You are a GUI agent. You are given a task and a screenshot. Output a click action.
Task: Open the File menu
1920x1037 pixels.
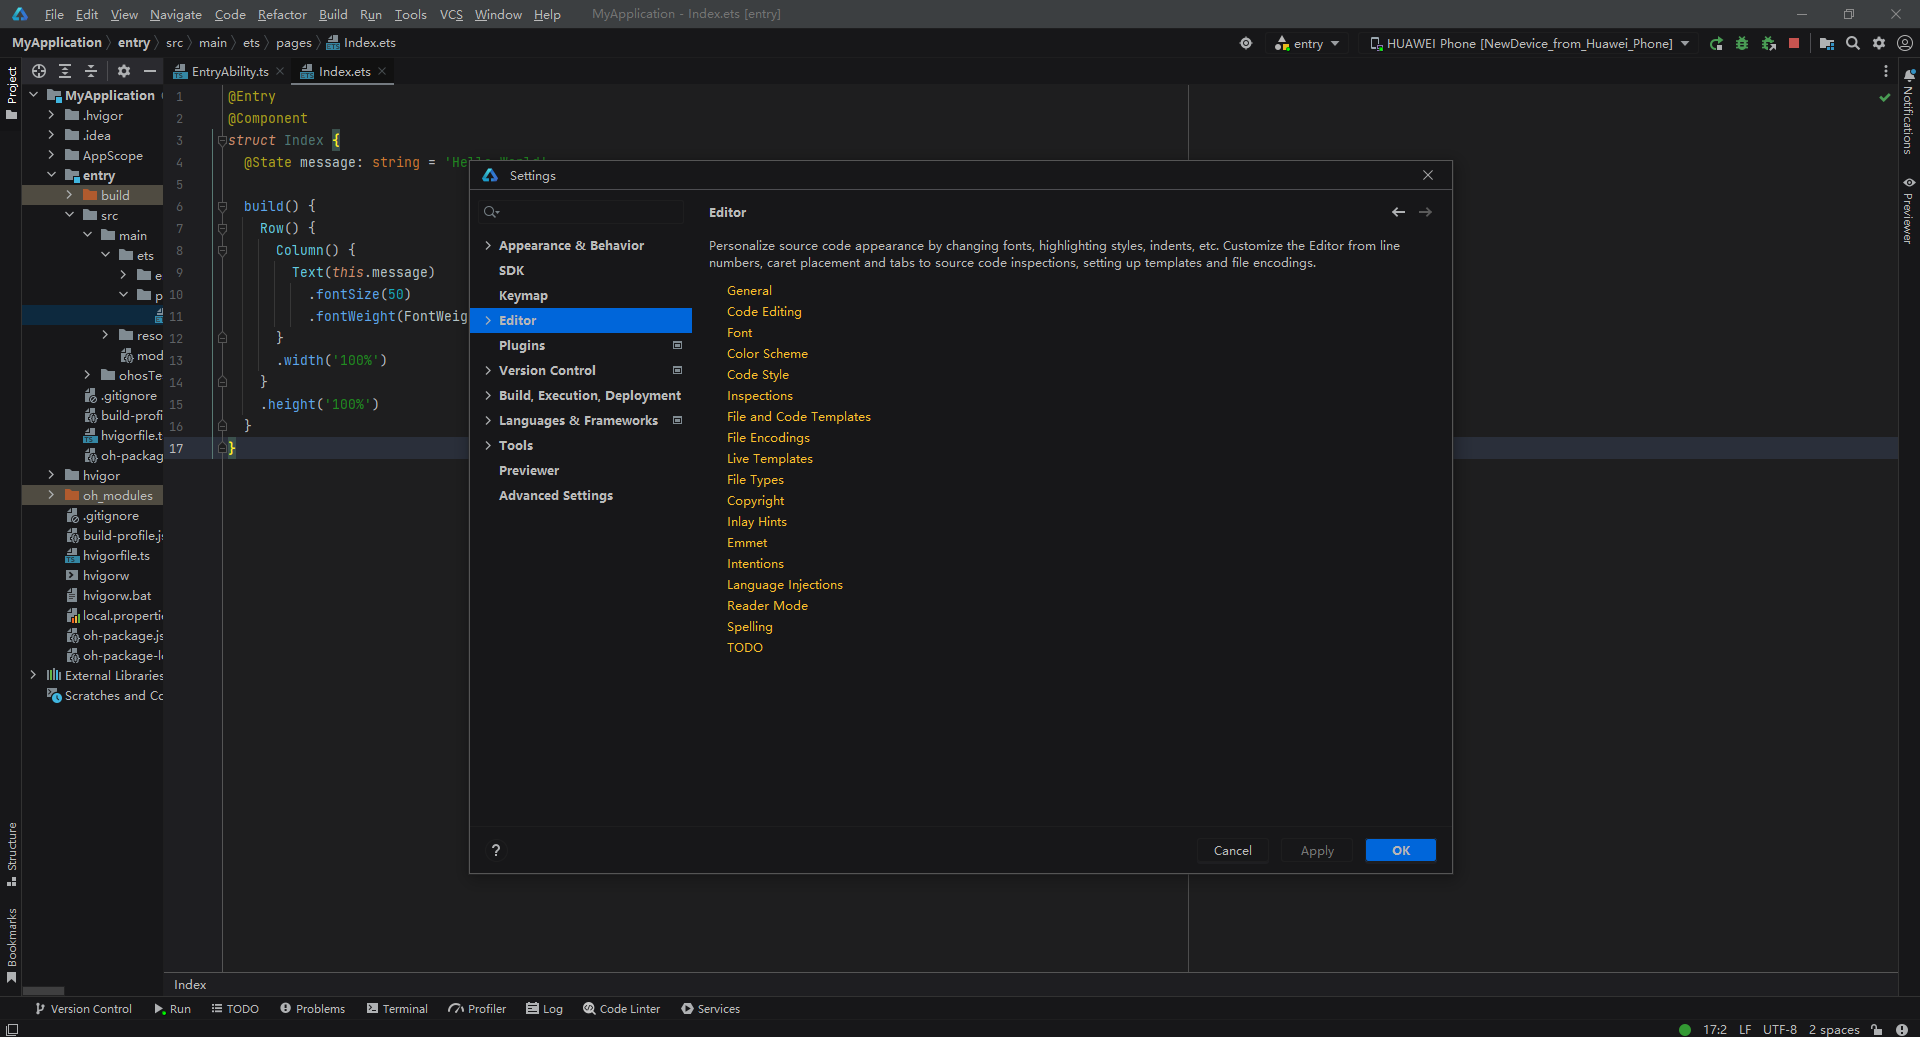[x=54, y=14]
